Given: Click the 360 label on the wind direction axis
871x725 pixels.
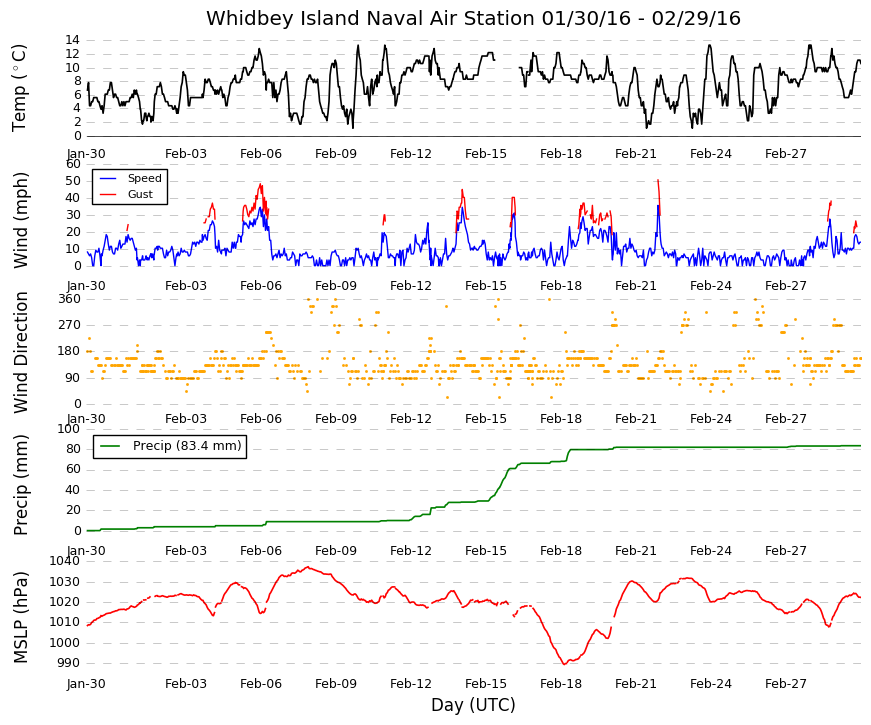Looking at the screenshot, I should [x=69, y=299].
